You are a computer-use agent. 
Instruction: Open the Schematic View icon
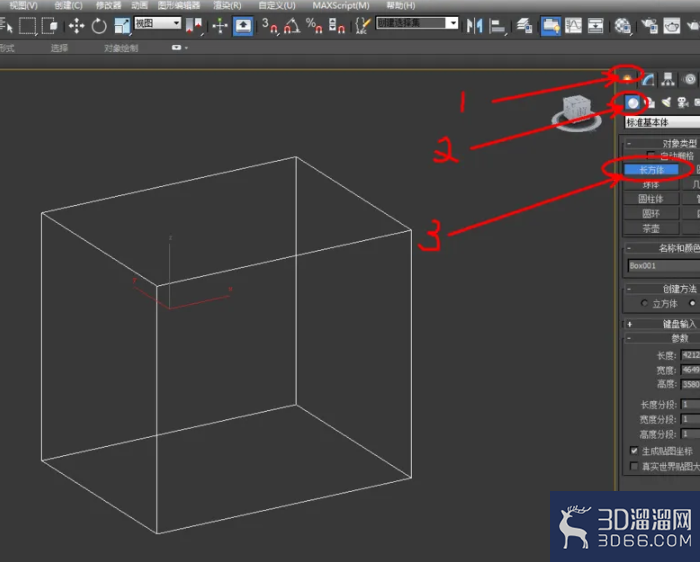(x=596, y=25)
